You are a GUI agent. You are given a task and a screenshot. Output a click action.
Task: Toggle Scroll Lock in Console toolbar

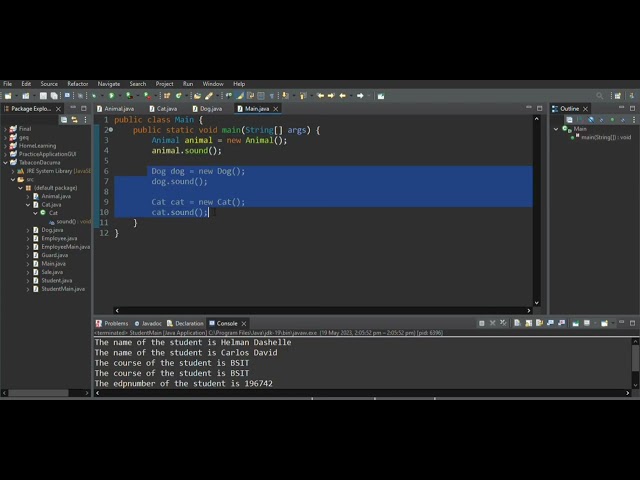point(529,323)
